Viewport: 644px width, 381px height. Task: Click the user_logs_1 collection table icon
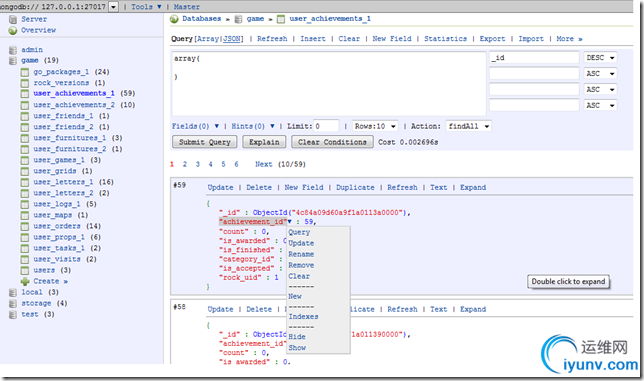tap(25, 204)
